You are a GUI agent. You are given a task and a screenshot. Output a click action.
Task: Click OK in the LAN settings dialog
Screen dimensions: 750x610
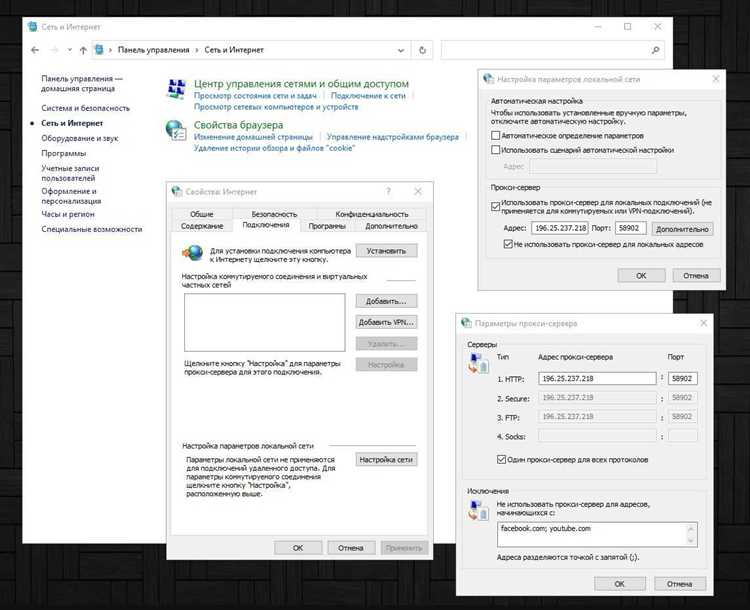tap(641, 276)
